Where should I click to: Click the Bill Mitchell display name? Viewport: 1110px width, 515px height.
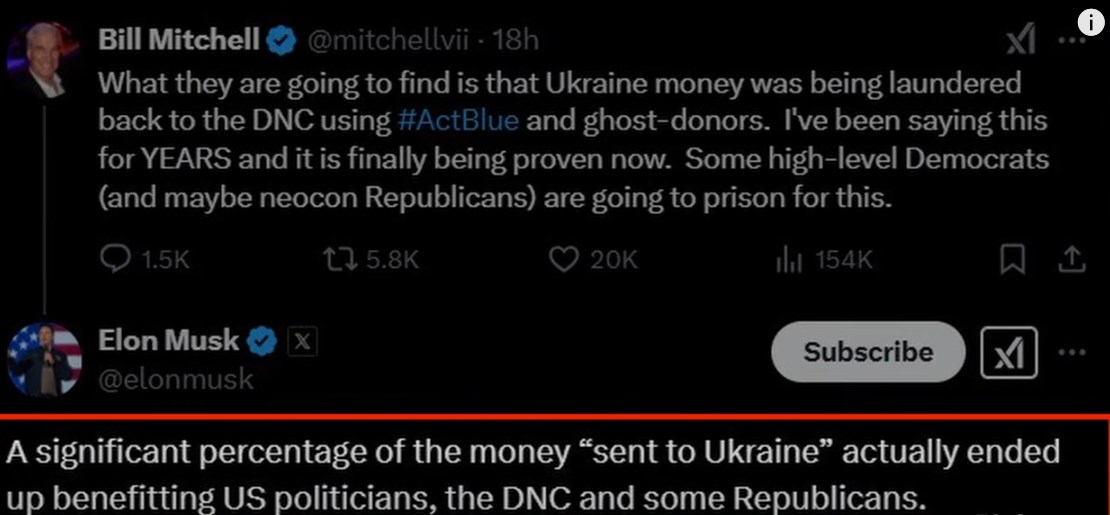point(180,39)
